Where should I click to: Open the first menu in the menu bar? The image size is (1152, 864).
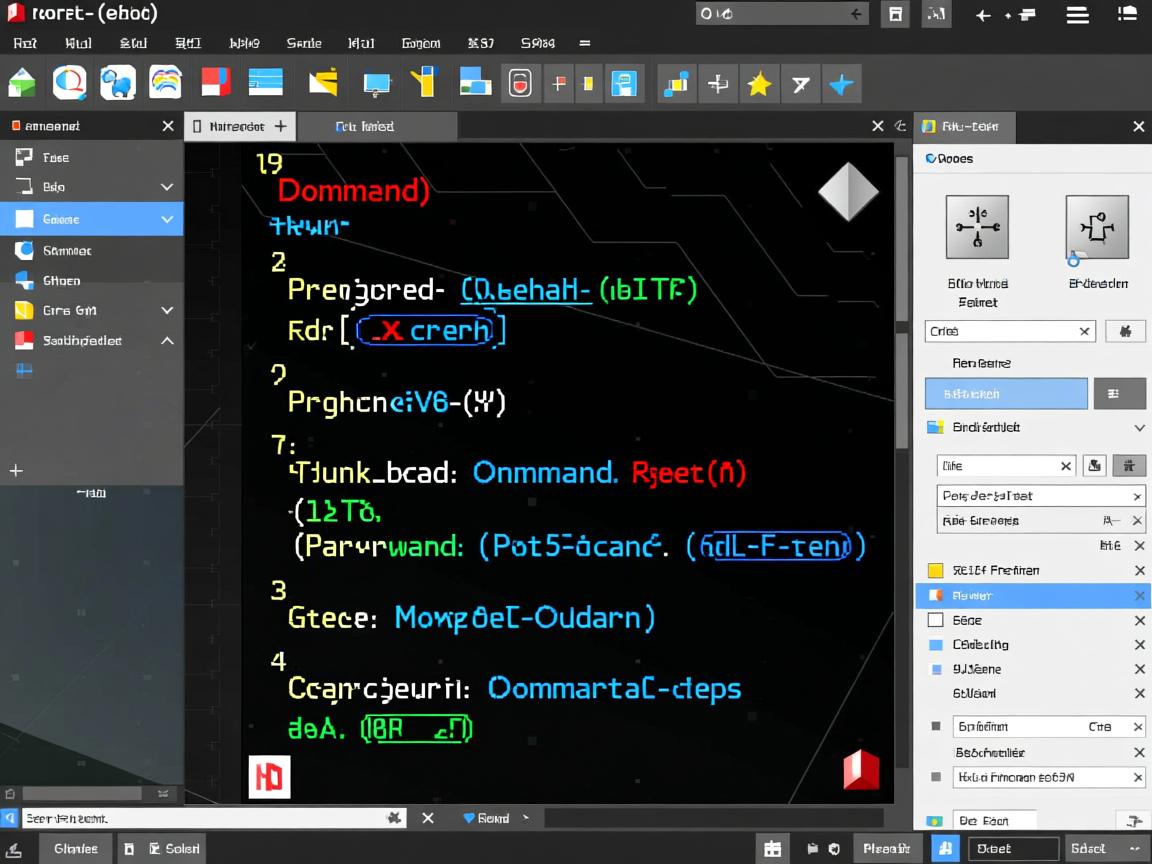[25, 43]
